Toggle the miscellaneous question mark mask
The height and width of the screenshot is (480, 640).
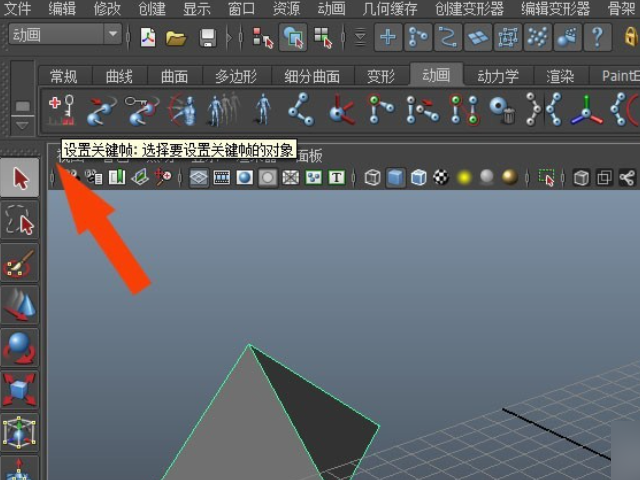(597, 38)
